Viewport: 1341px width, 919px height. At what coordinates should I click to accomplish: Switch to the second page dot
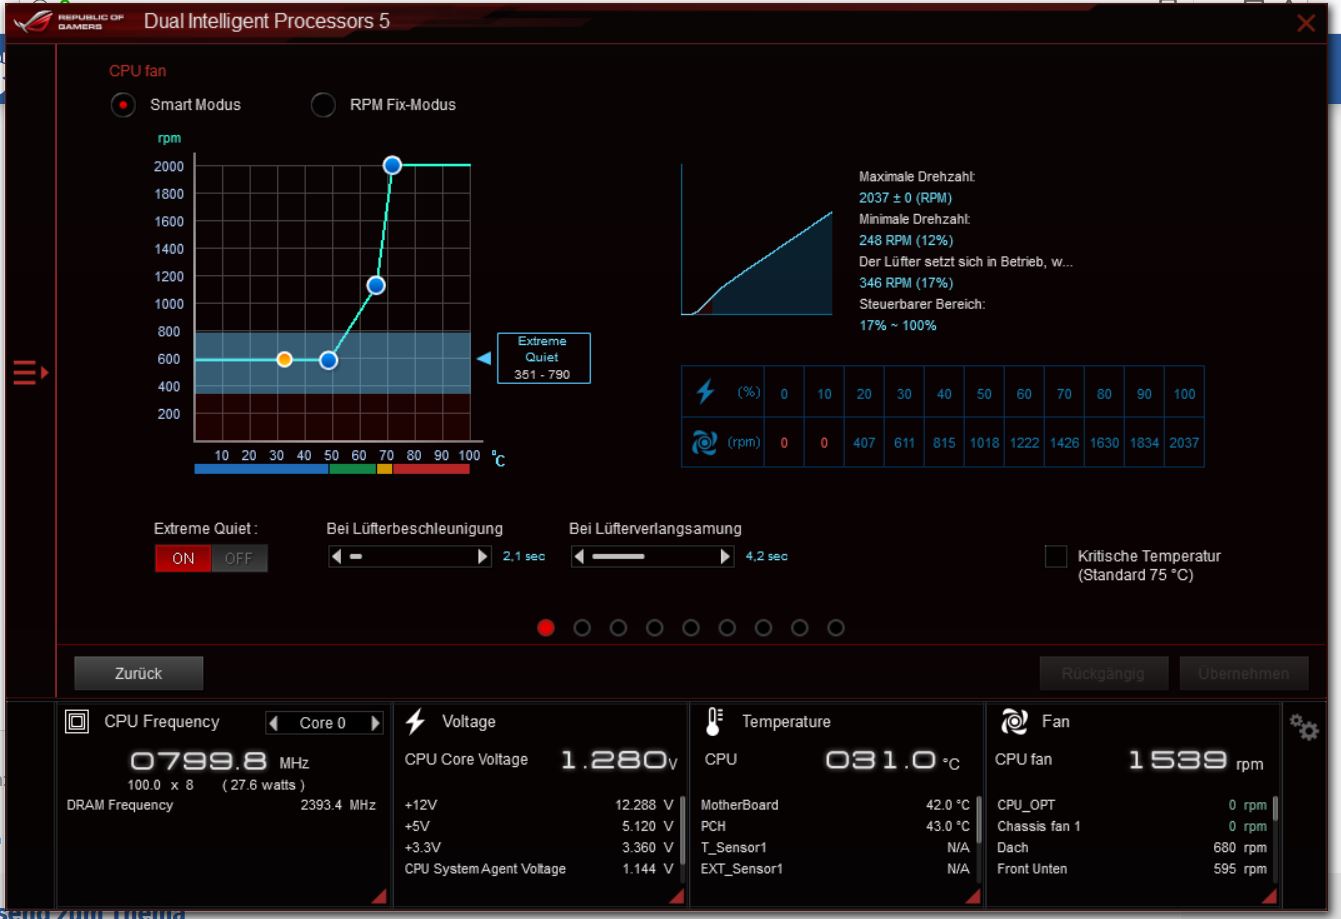(582, 628)
